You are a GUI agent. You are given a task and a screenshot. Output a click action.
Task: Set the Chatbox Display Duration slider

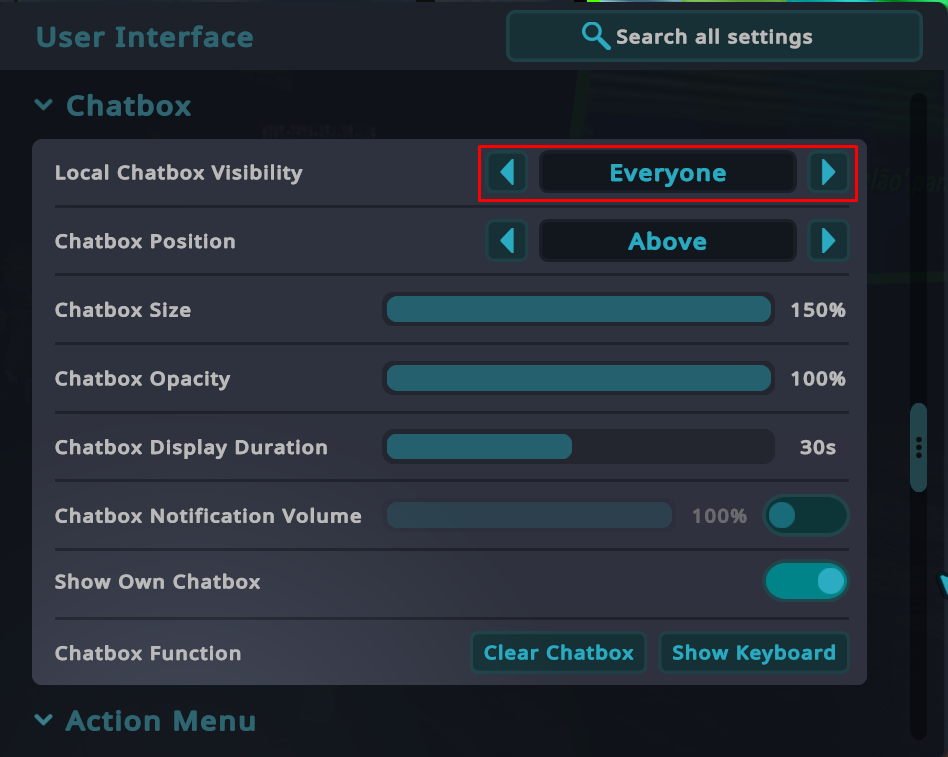578,447
